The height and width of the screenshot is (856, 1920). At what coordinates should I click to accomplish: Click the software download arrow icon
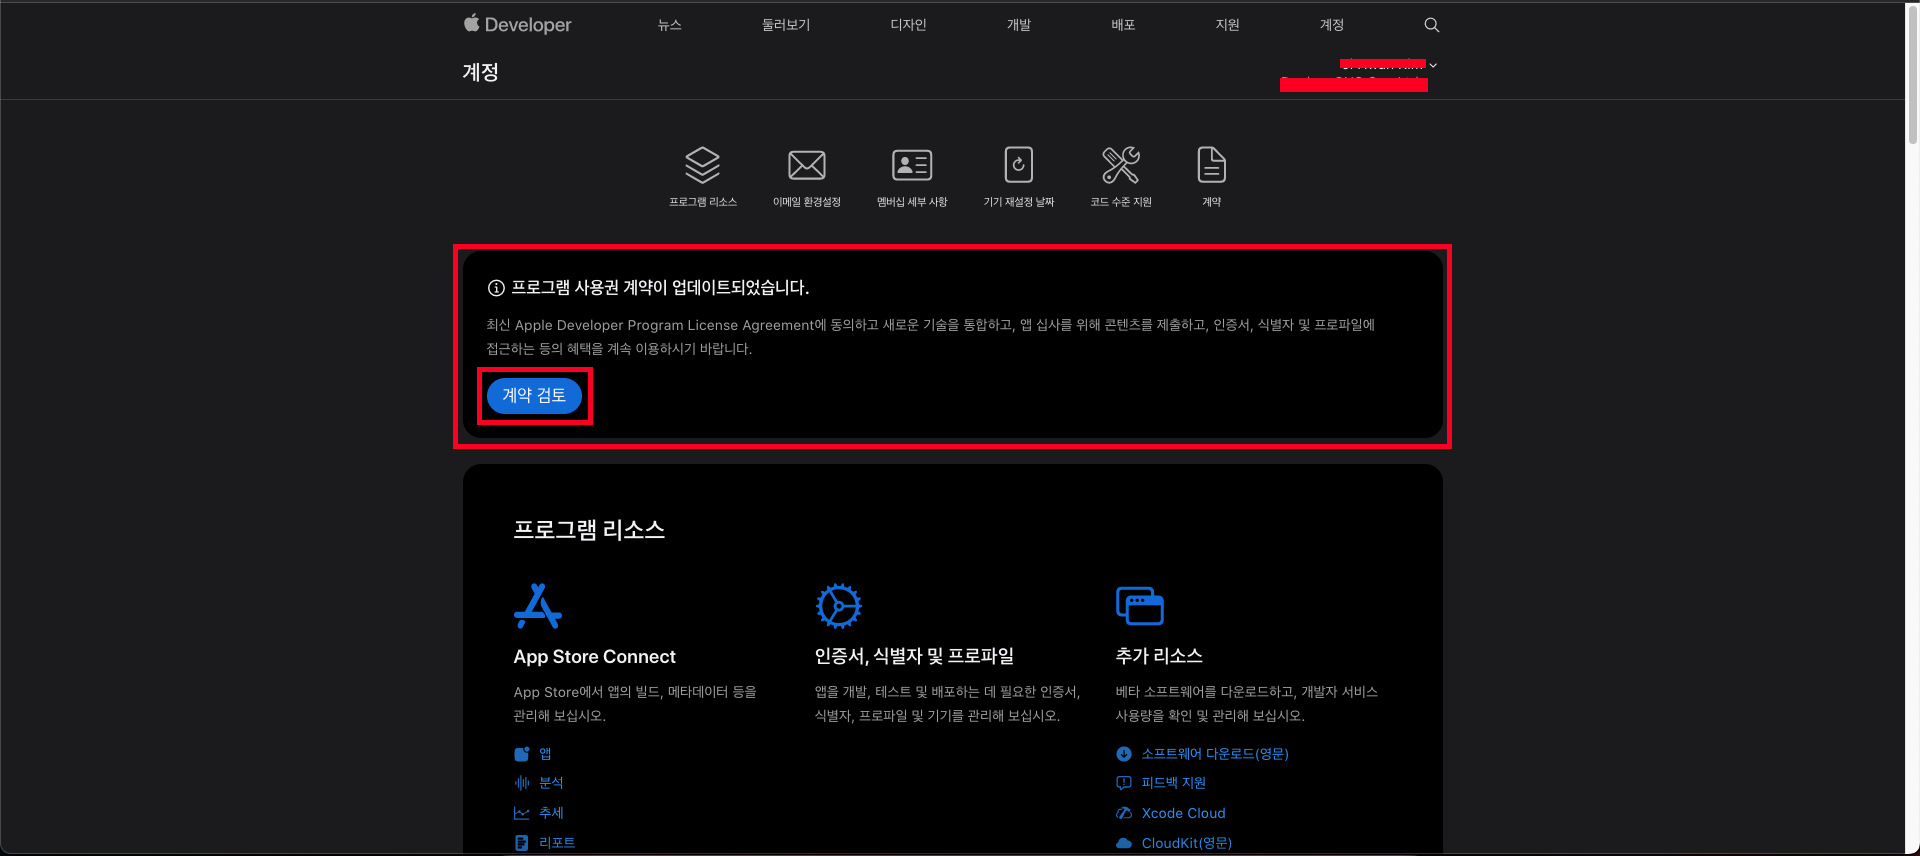click(1123, 754)
